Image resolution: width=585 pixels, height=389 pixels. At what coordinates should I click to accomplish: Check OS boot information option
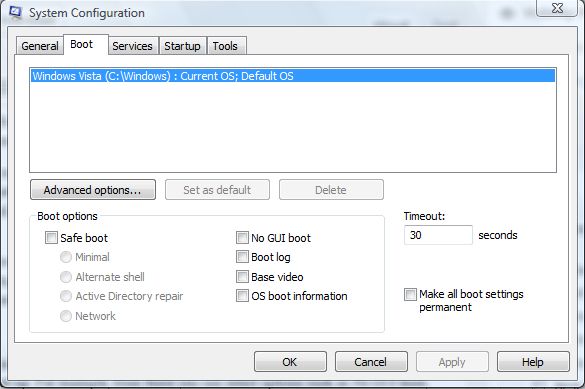[242, 296]
